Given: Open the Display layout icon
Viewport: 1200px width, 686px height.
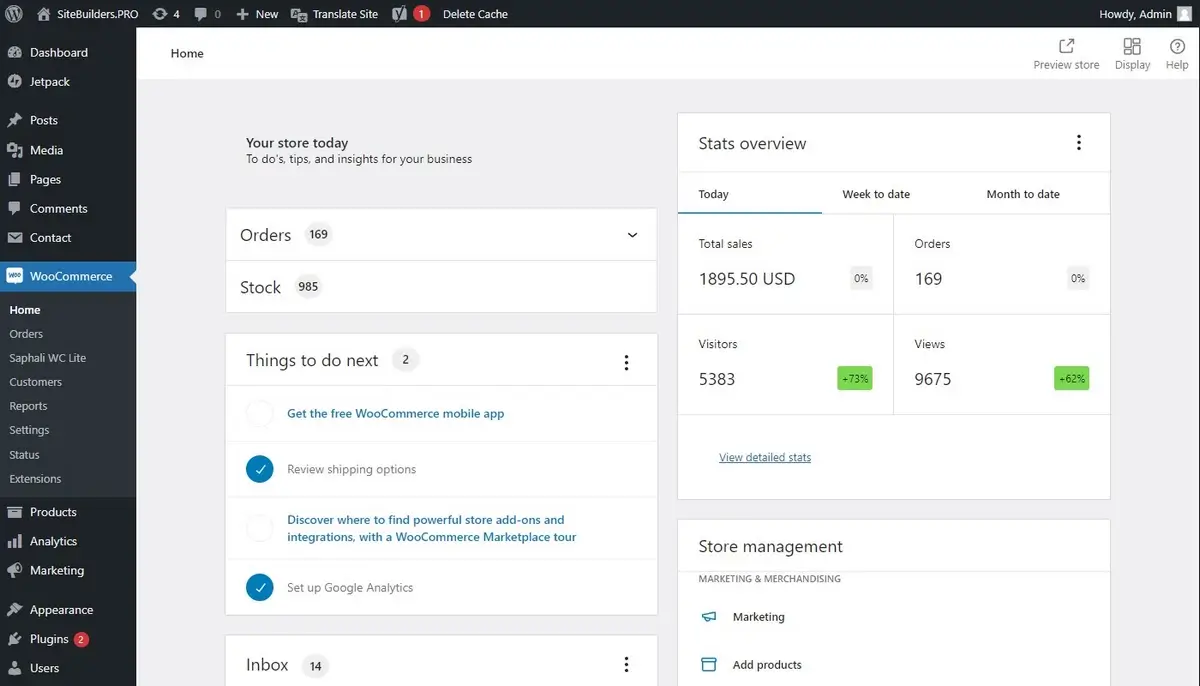Looking at the screenshot, I should coord(1132,46).
